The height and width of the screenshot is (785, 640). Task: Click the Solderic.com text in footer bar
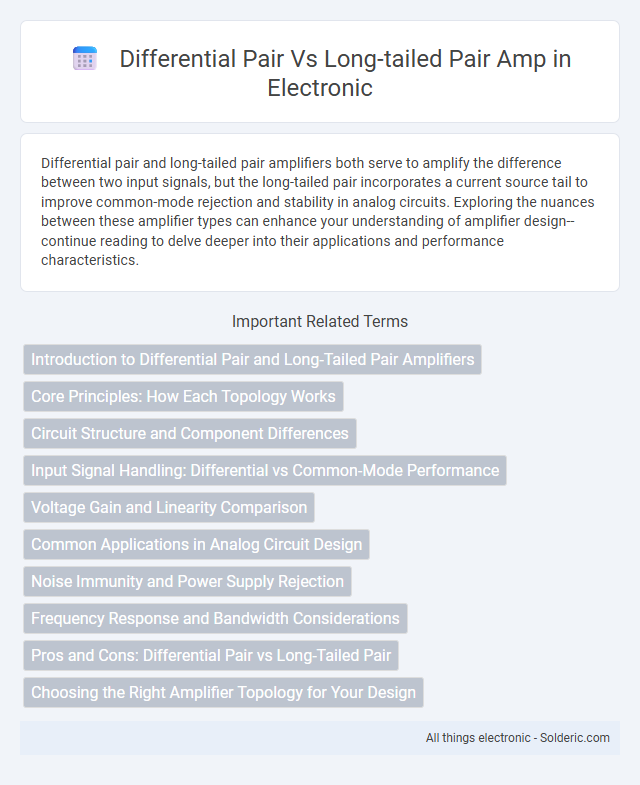coord(574,738)
